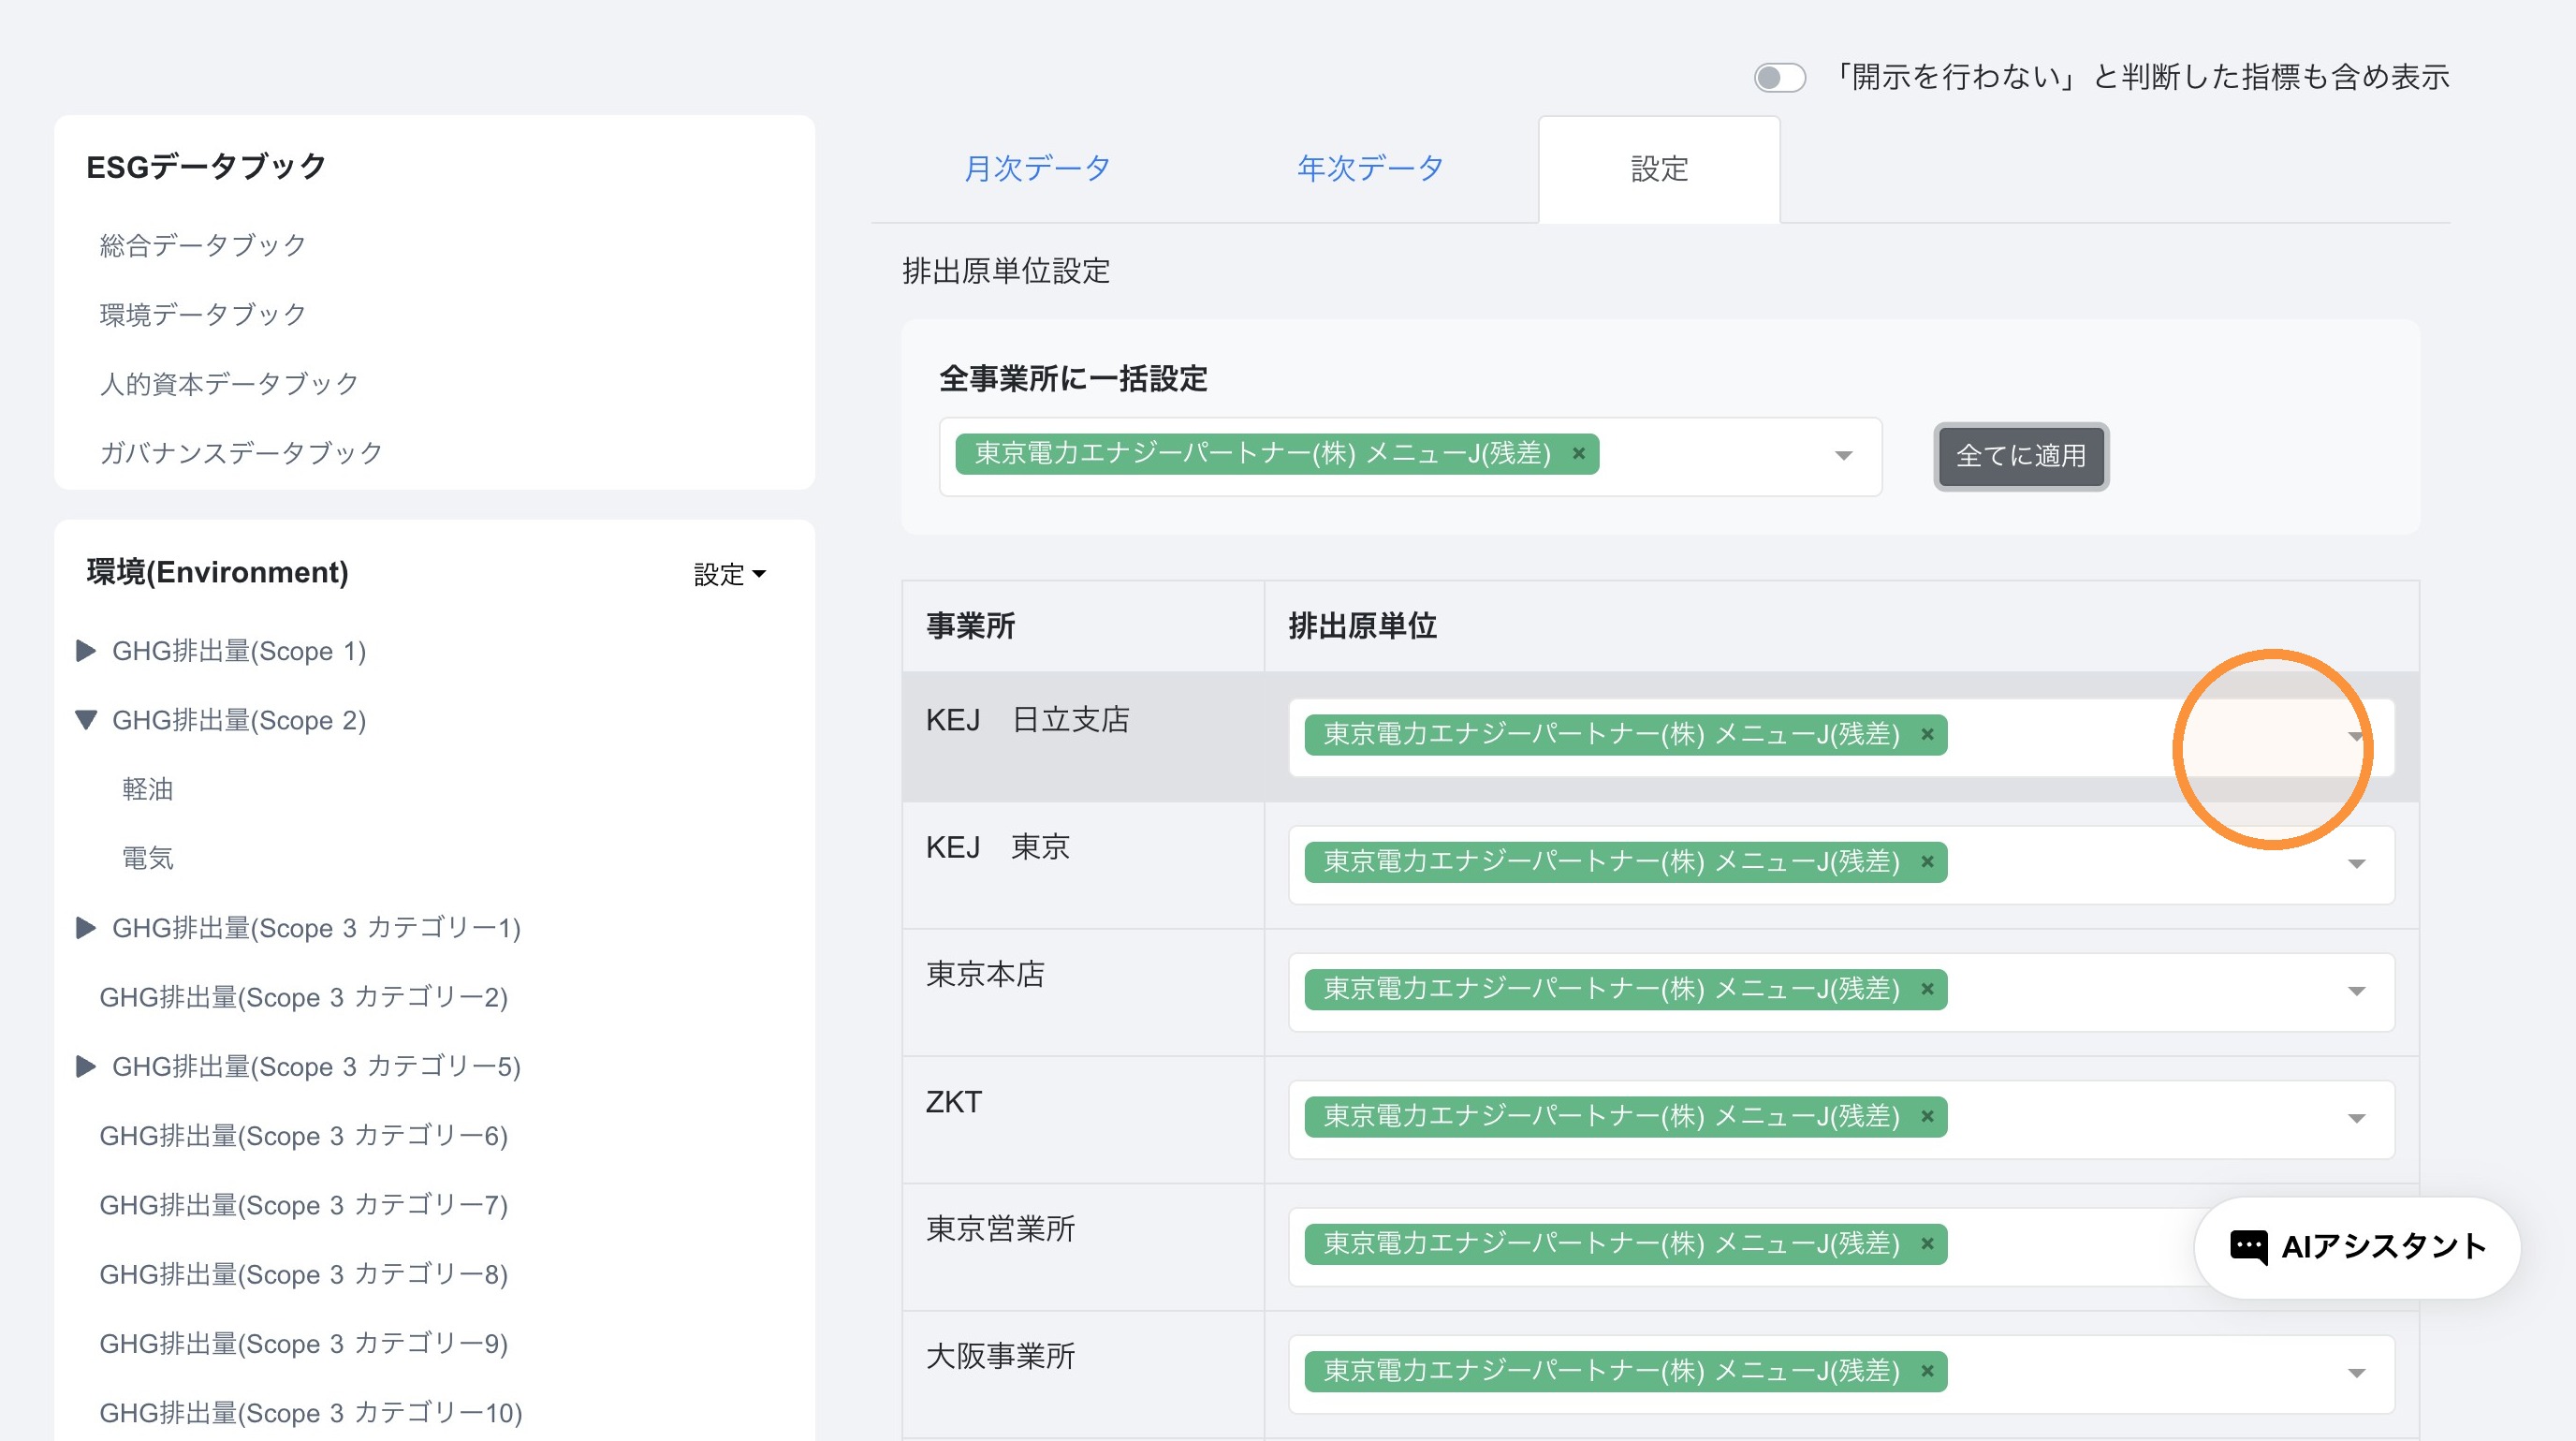Expand GHG排出量(Scope 3 カテゴリー1) node
Viewport: 2576px width, 1441px height.
[x=86, y=928]
